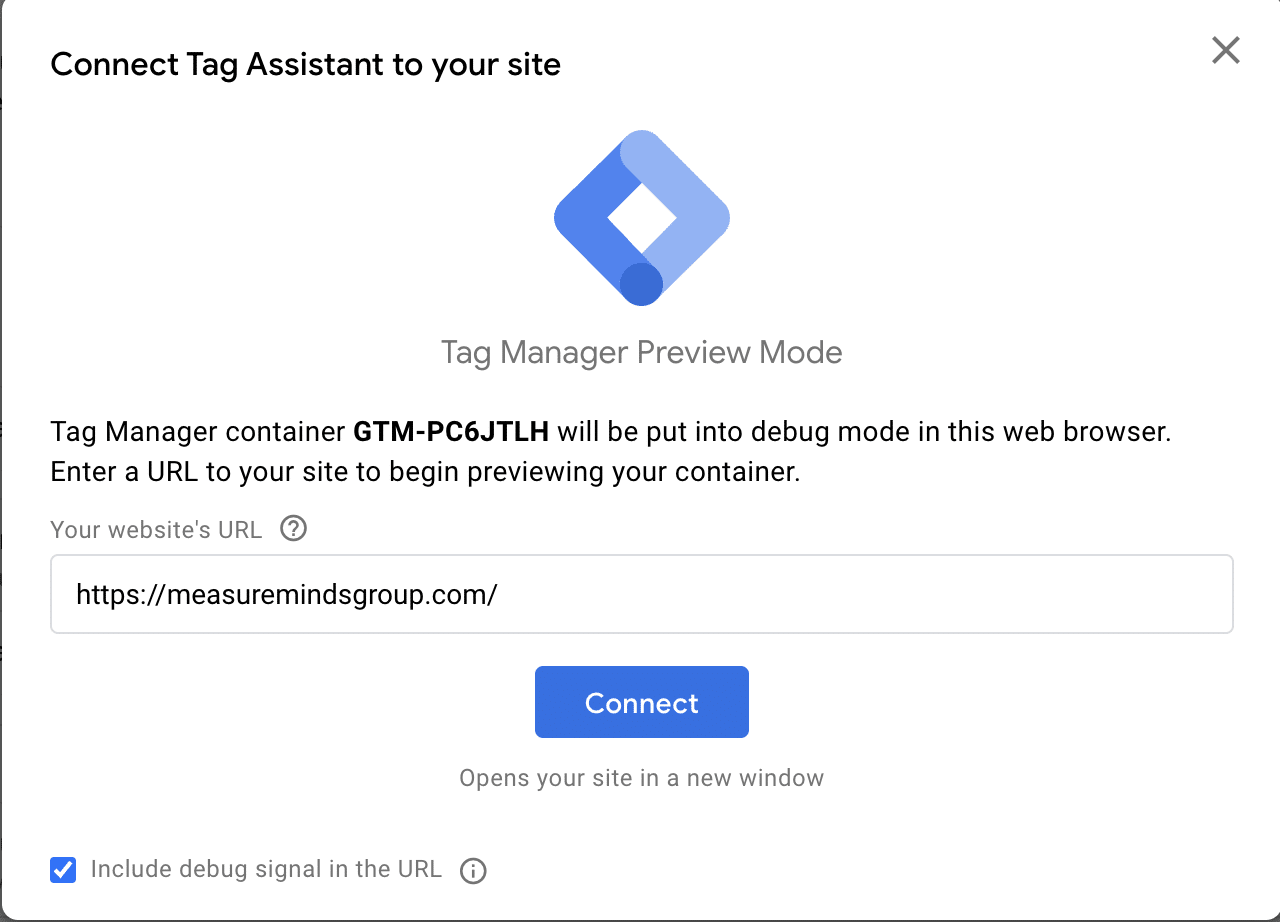Image resolution: width=1280 pixels, height=922 pixels.
Task: Show info about the debug signal option
Action: tap(473, 871)
